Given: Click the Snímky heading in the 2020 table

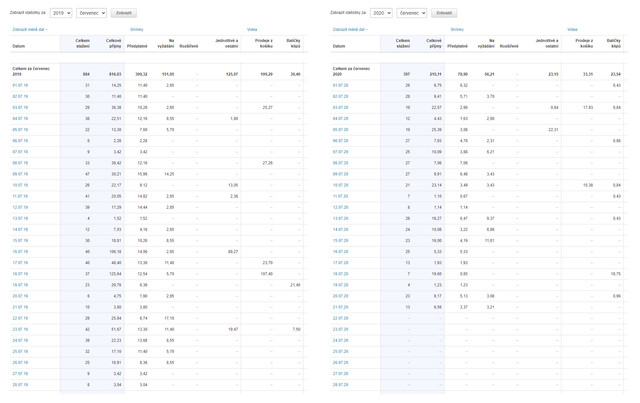Looking at the screenshot, I should [457, 29].
